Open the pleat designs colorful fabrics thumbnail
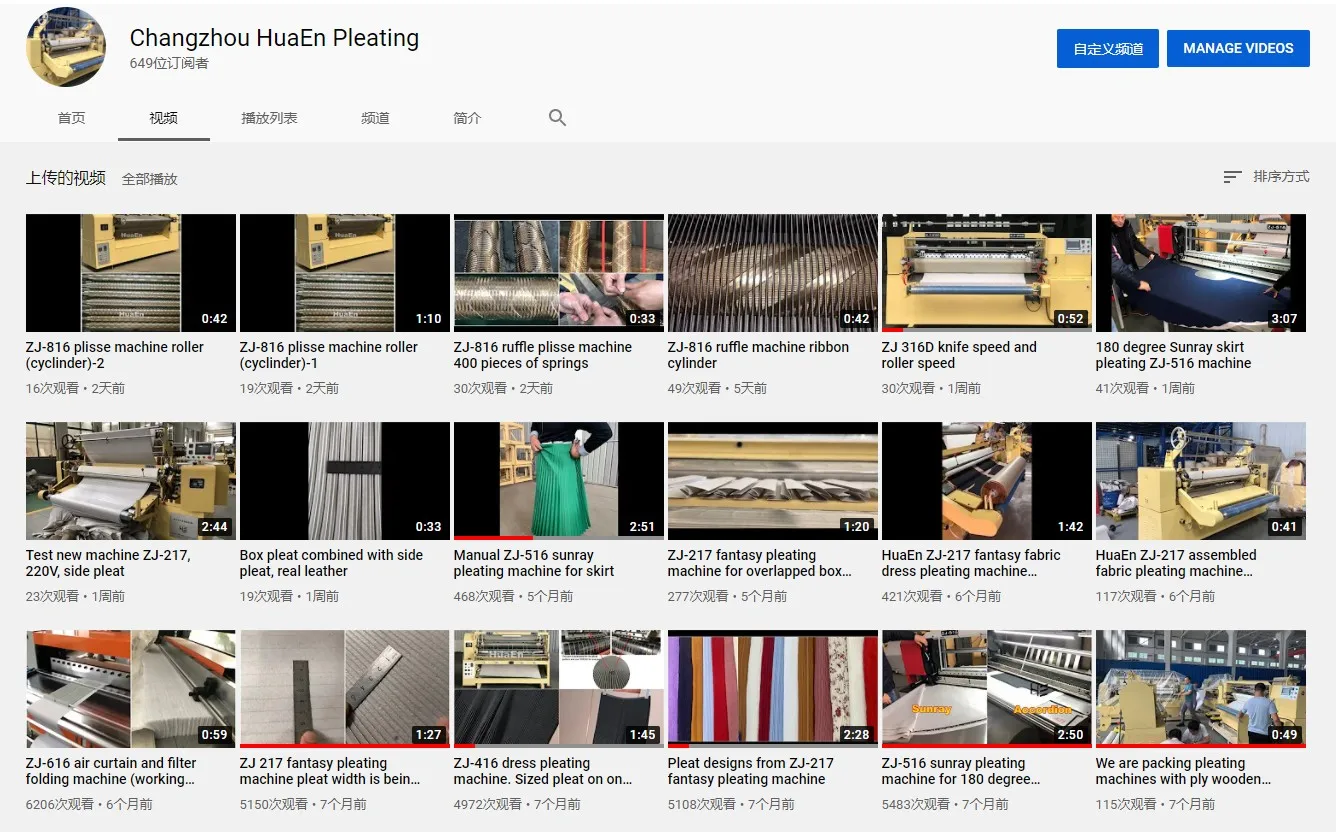This screenshot has width=1336, height=832. 772,688
